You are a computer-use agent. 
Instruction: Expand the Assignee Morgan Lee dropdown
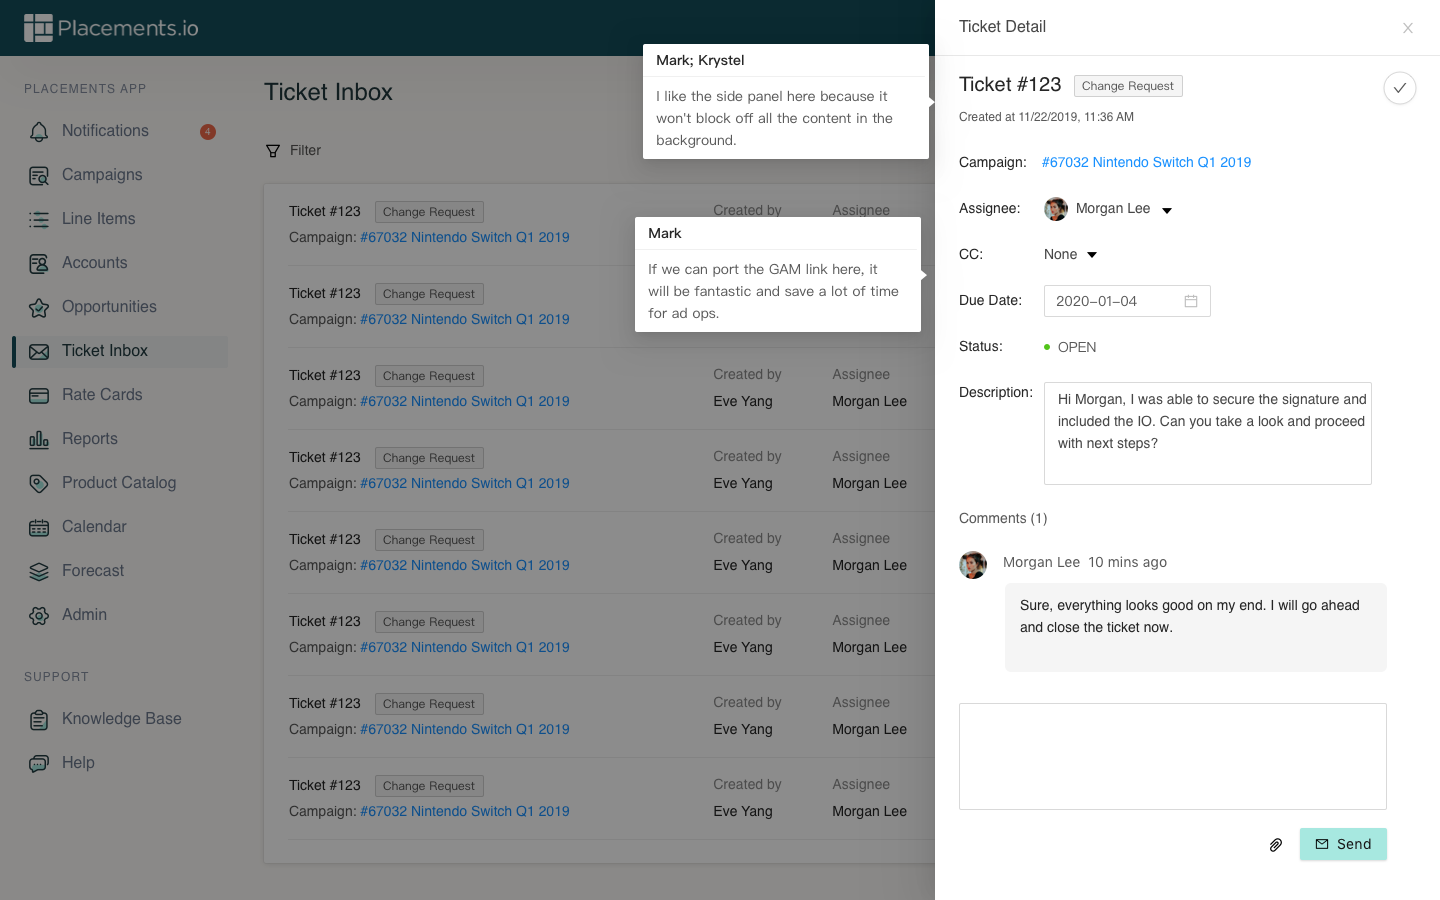tap(1166, 210)
